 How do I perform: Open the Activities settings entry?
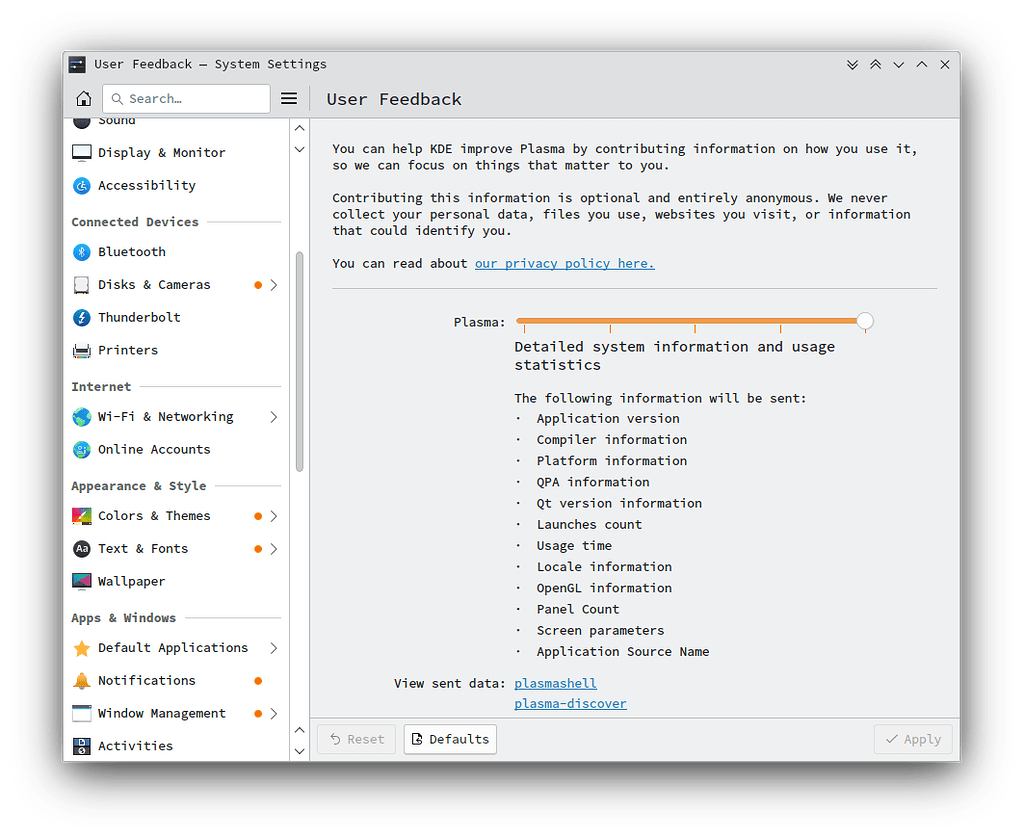point(135,746)
